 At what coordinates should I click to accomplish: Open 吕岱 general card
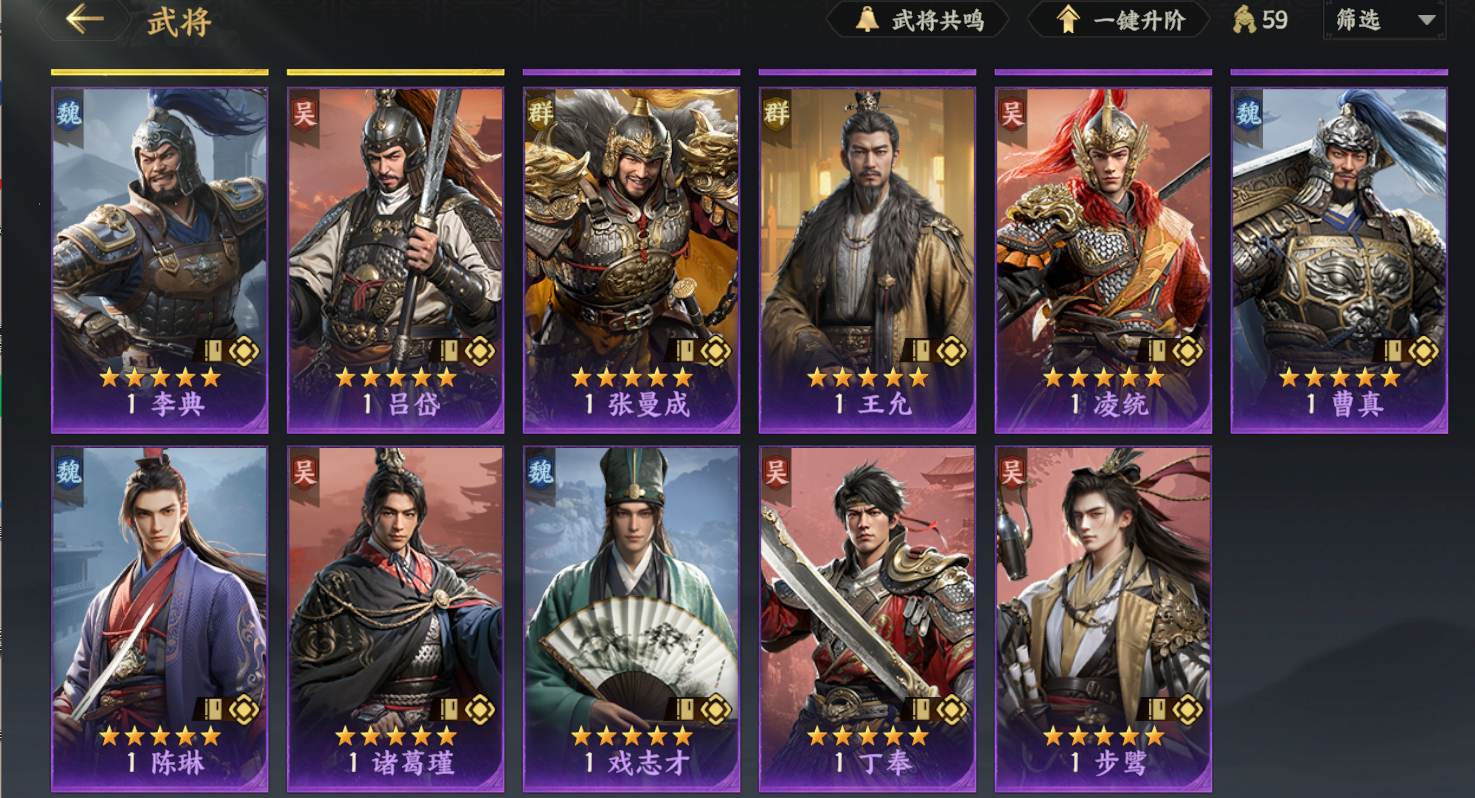click(x=396, y=260)
